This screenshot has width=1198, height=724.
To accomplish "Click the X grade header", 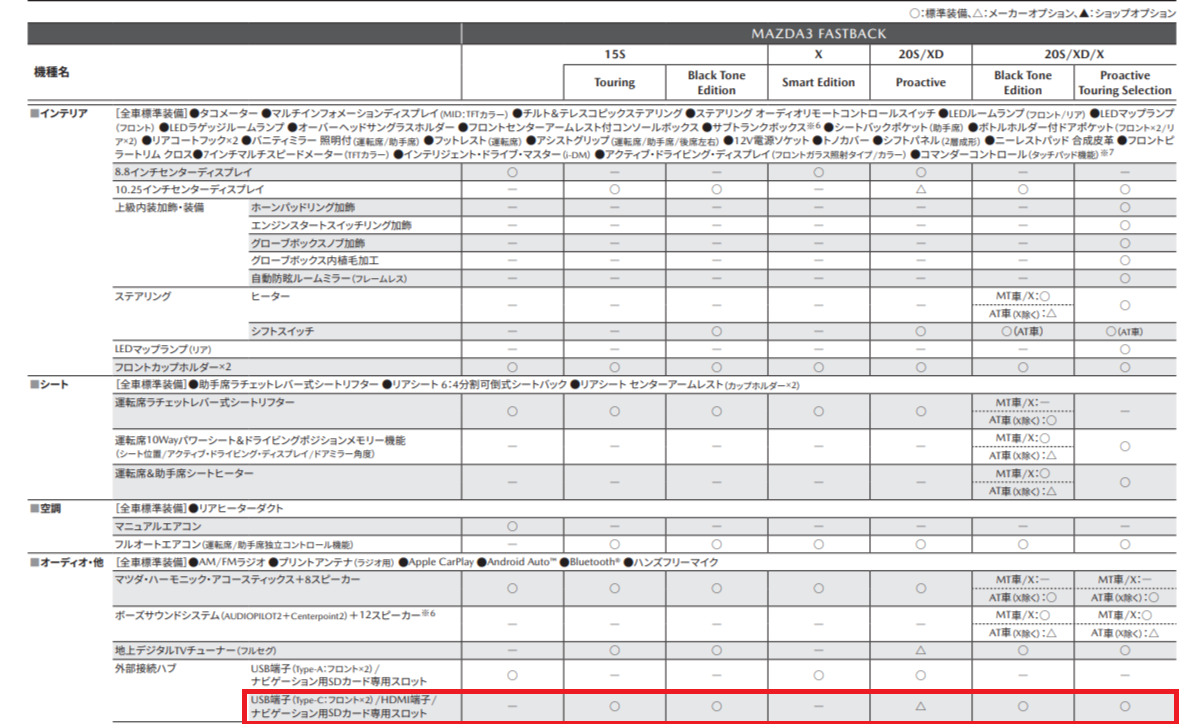I will pyautogui.click(x=818, y=54).
